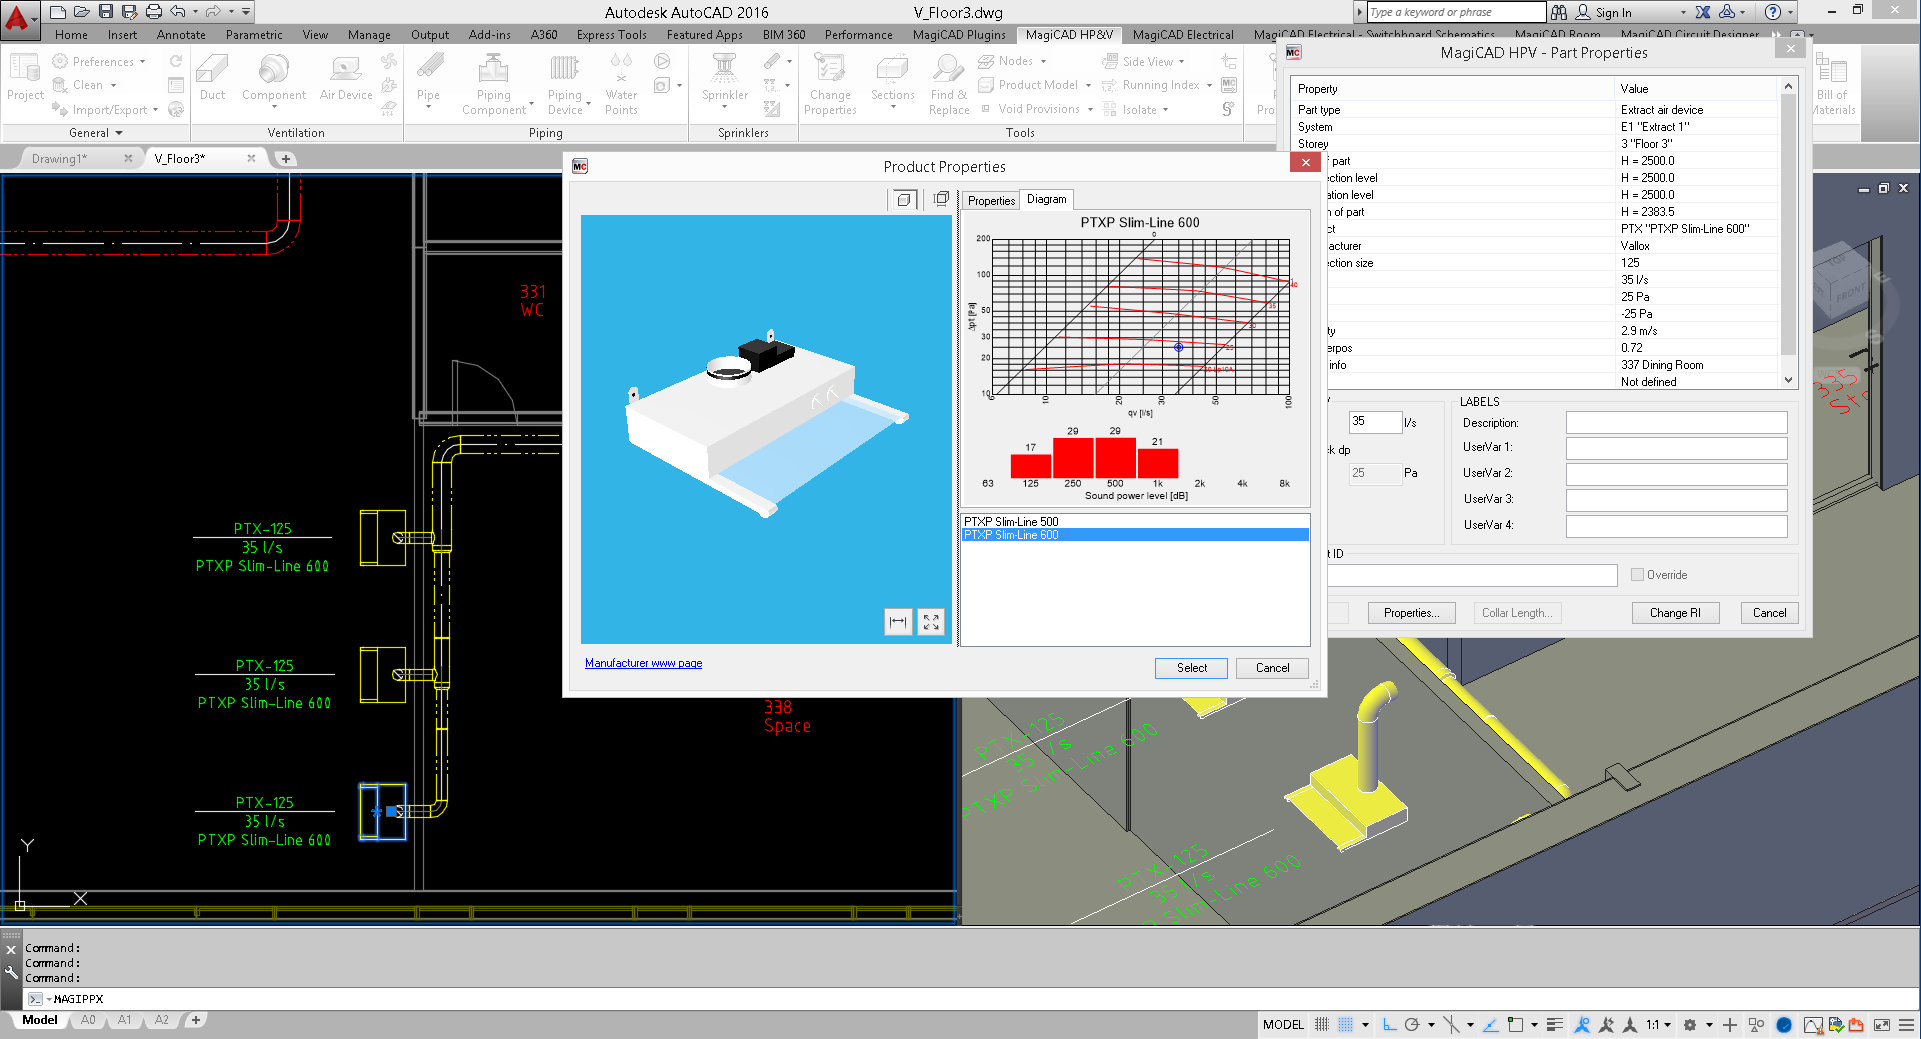The width and height of the screenshot is (1921, 1039).
Task: Toggle lineweight display in status bar
Action: (x=1554, y=1024)
